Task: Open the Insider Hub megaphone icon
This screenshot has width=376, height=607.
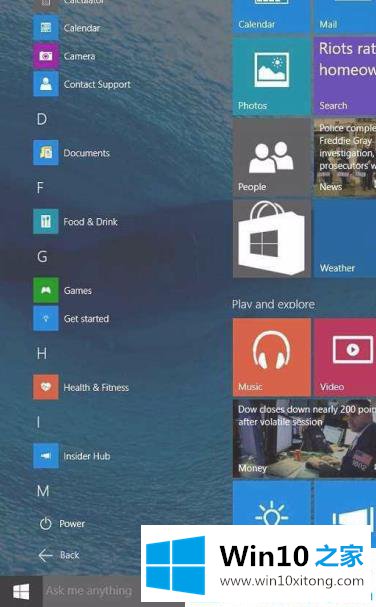Action: 46,456
